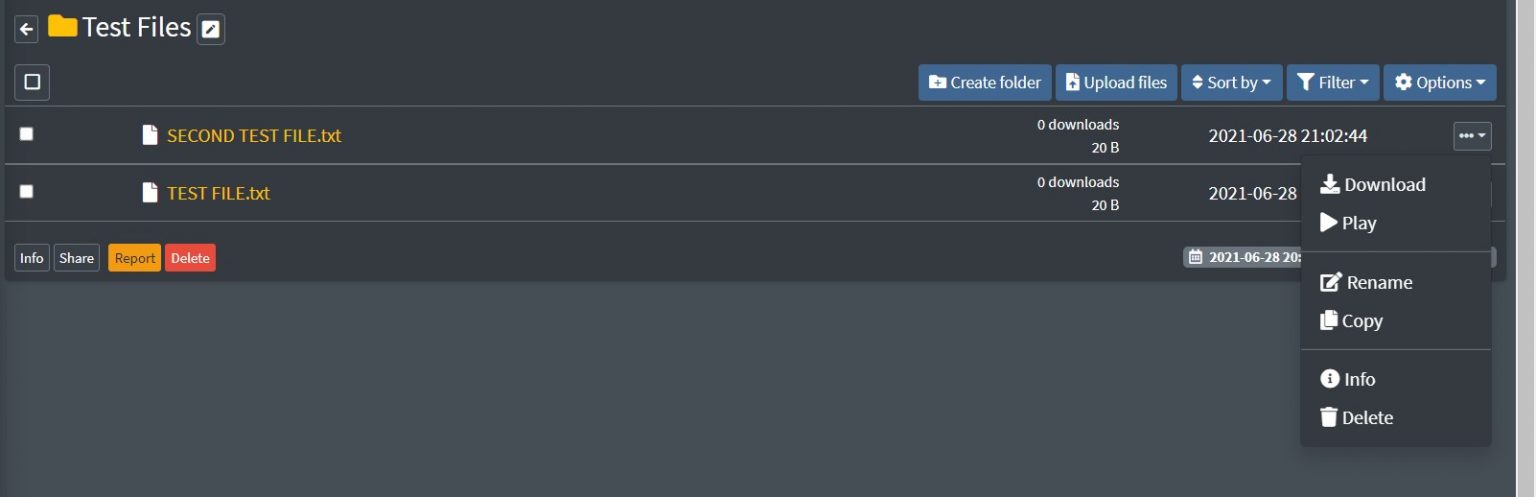Collapse the three-dots file actions menu
The image size is (1536, 497).
click(1472, 136)
